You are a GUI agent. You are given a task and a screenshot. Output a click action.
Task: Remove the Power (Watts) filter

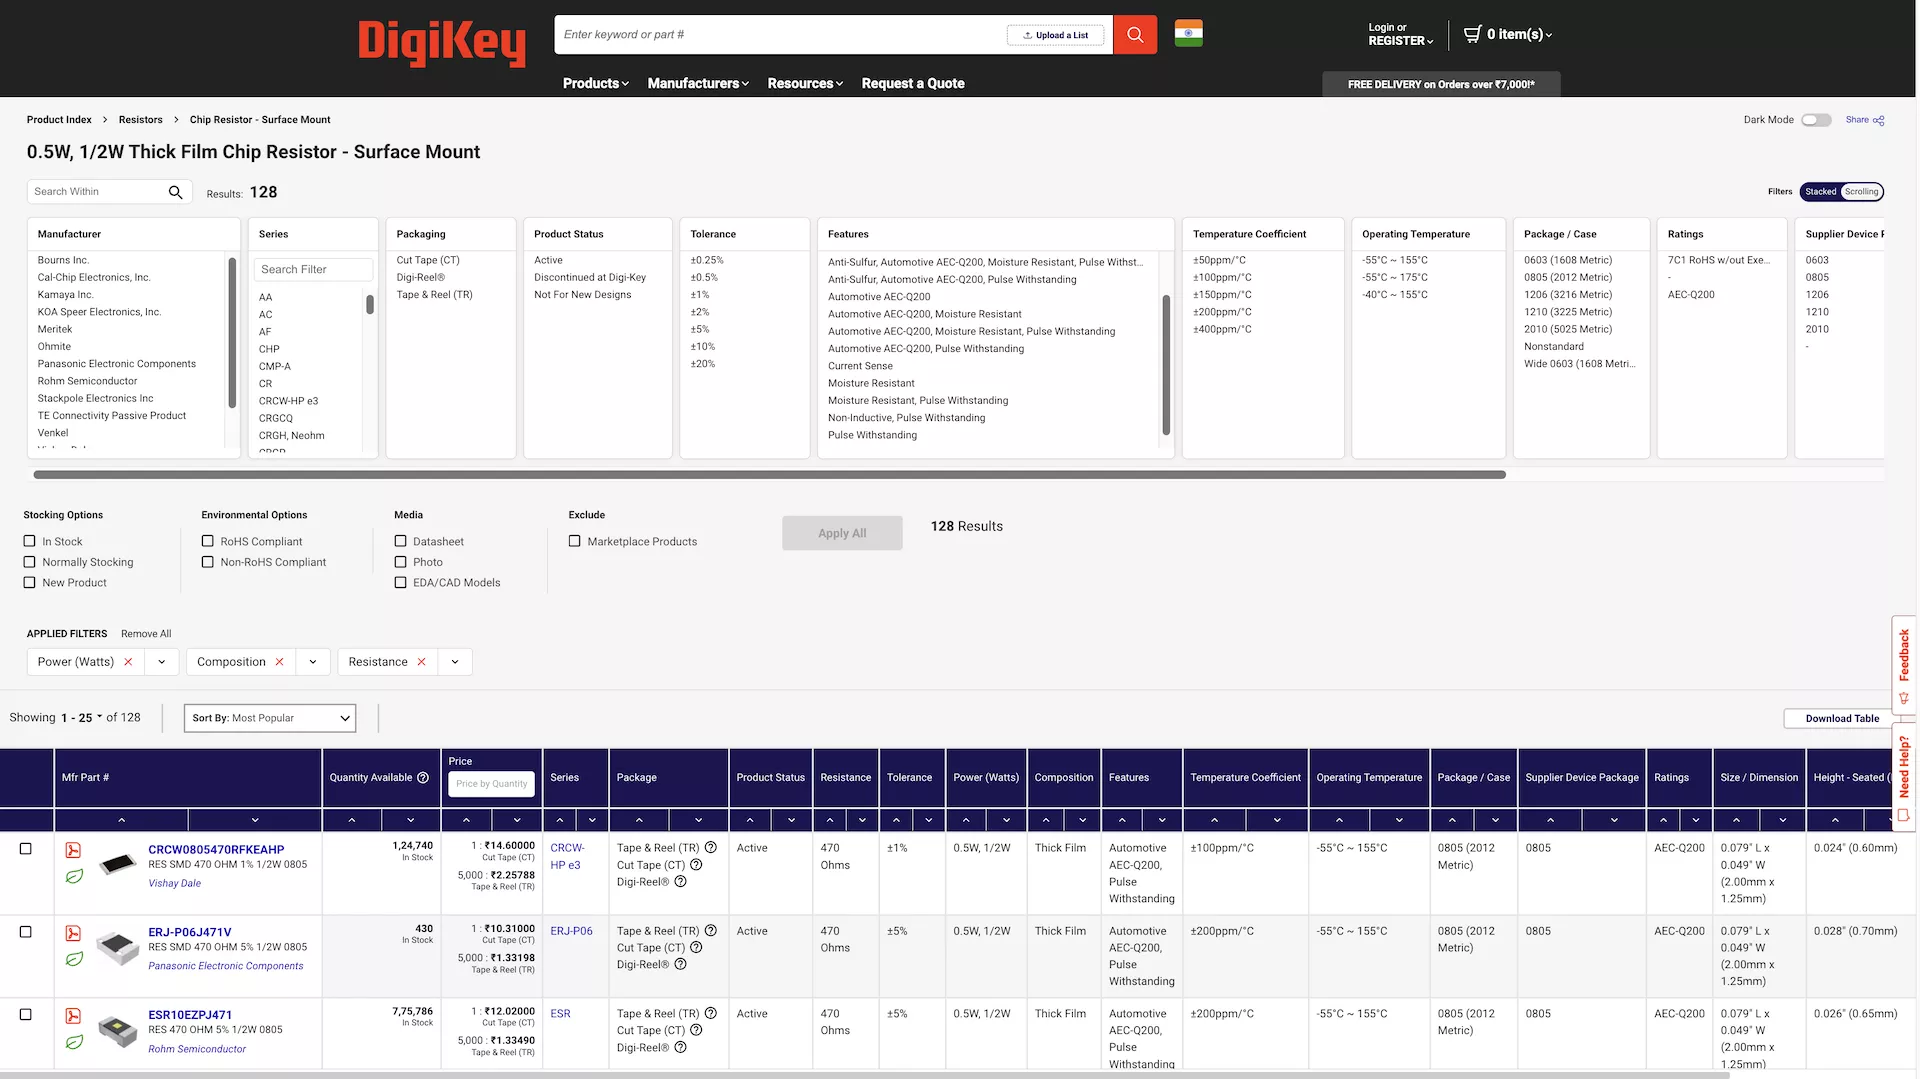[128, 662]
